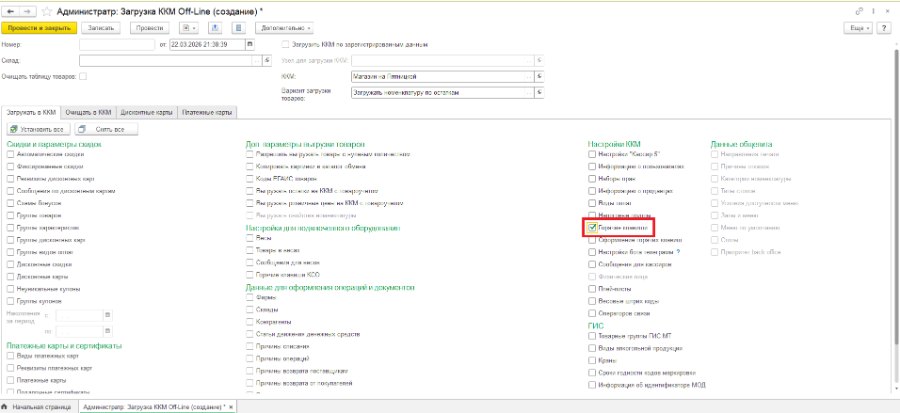Enable Загрузить ККМ по зарегистрированным данным
The height and width of the screenshot is (413, 900).
point(285,44)
